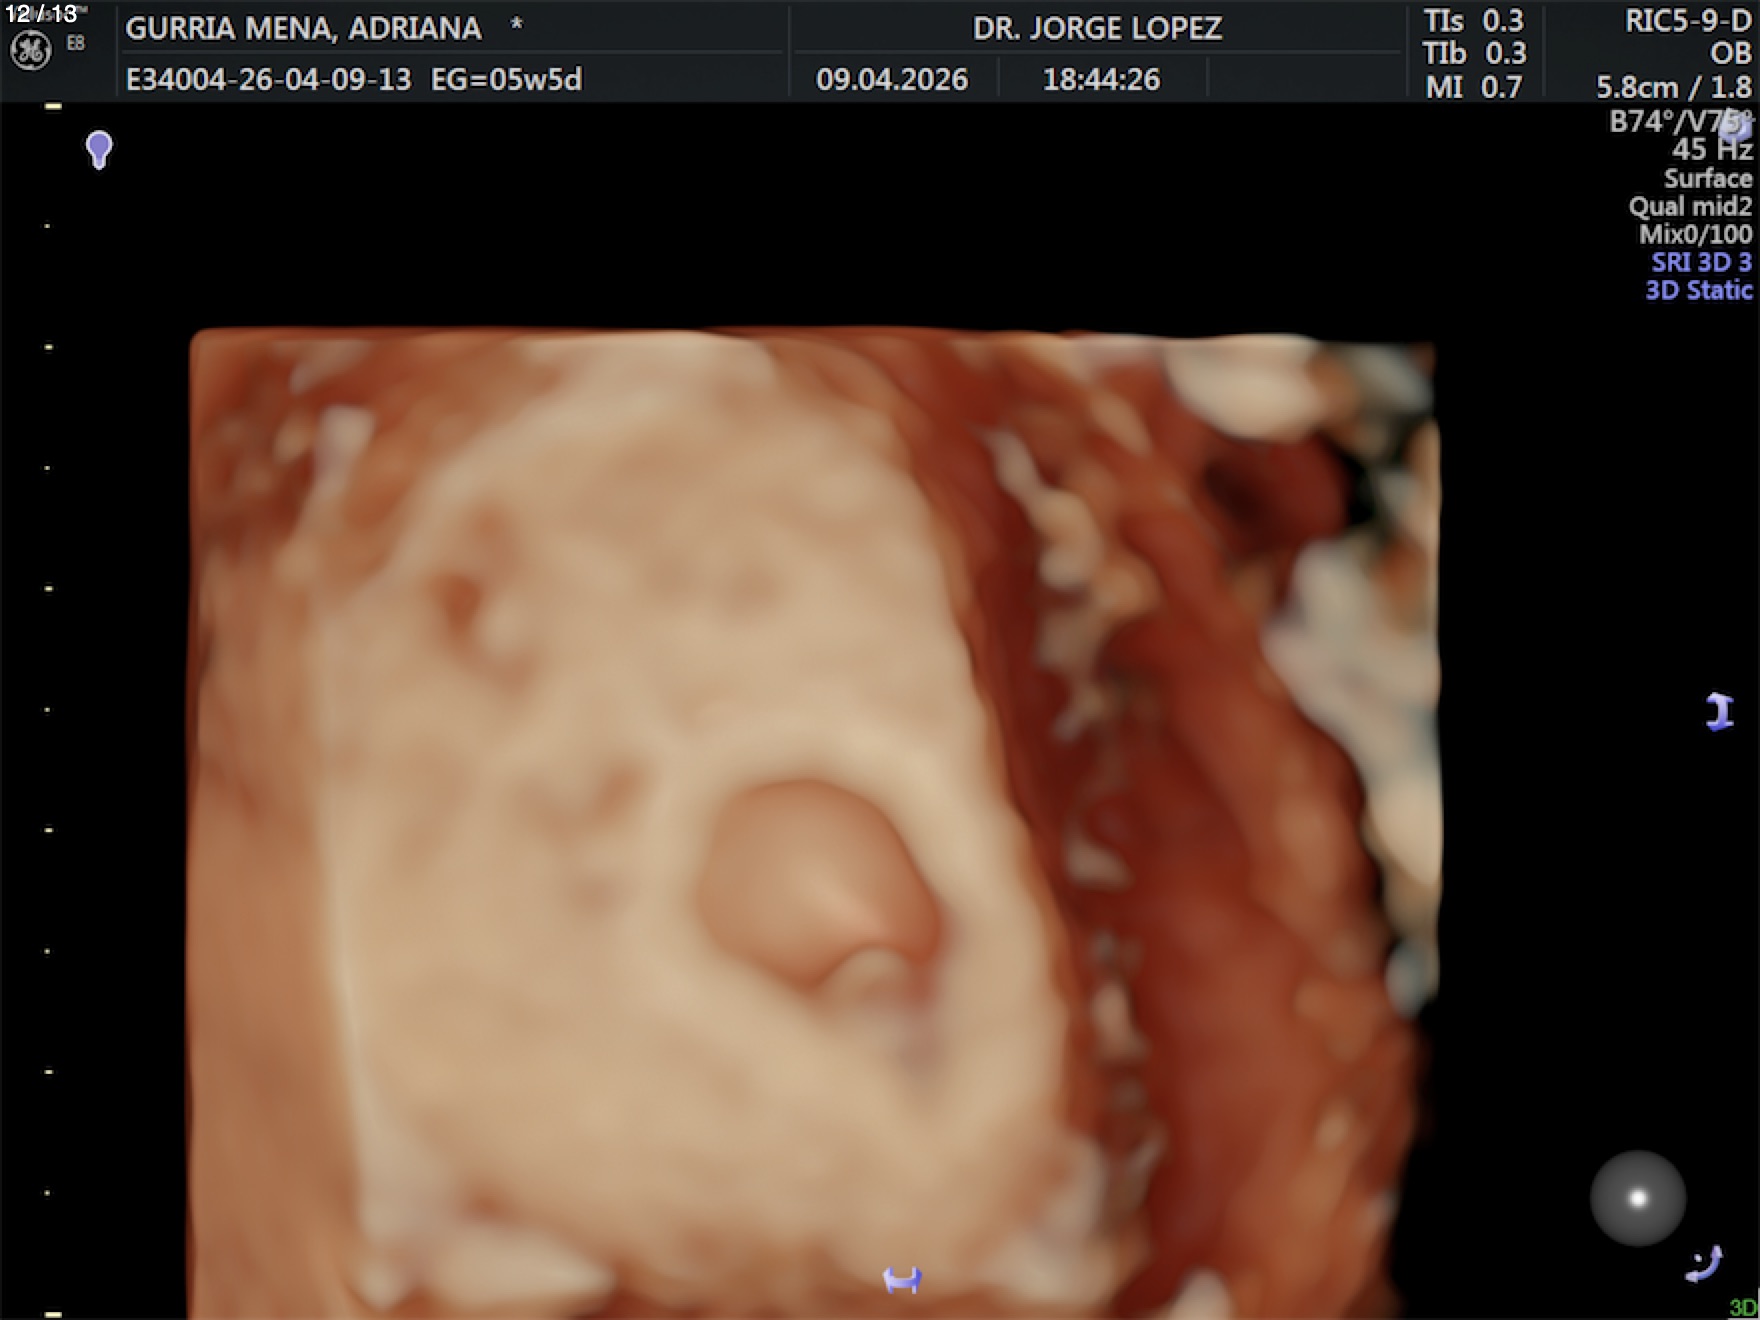Click the exam ID E34004-26-04-09-13
This screenshot has width=1760, height=1320.
pyautogui.click(x=268, y=80)
